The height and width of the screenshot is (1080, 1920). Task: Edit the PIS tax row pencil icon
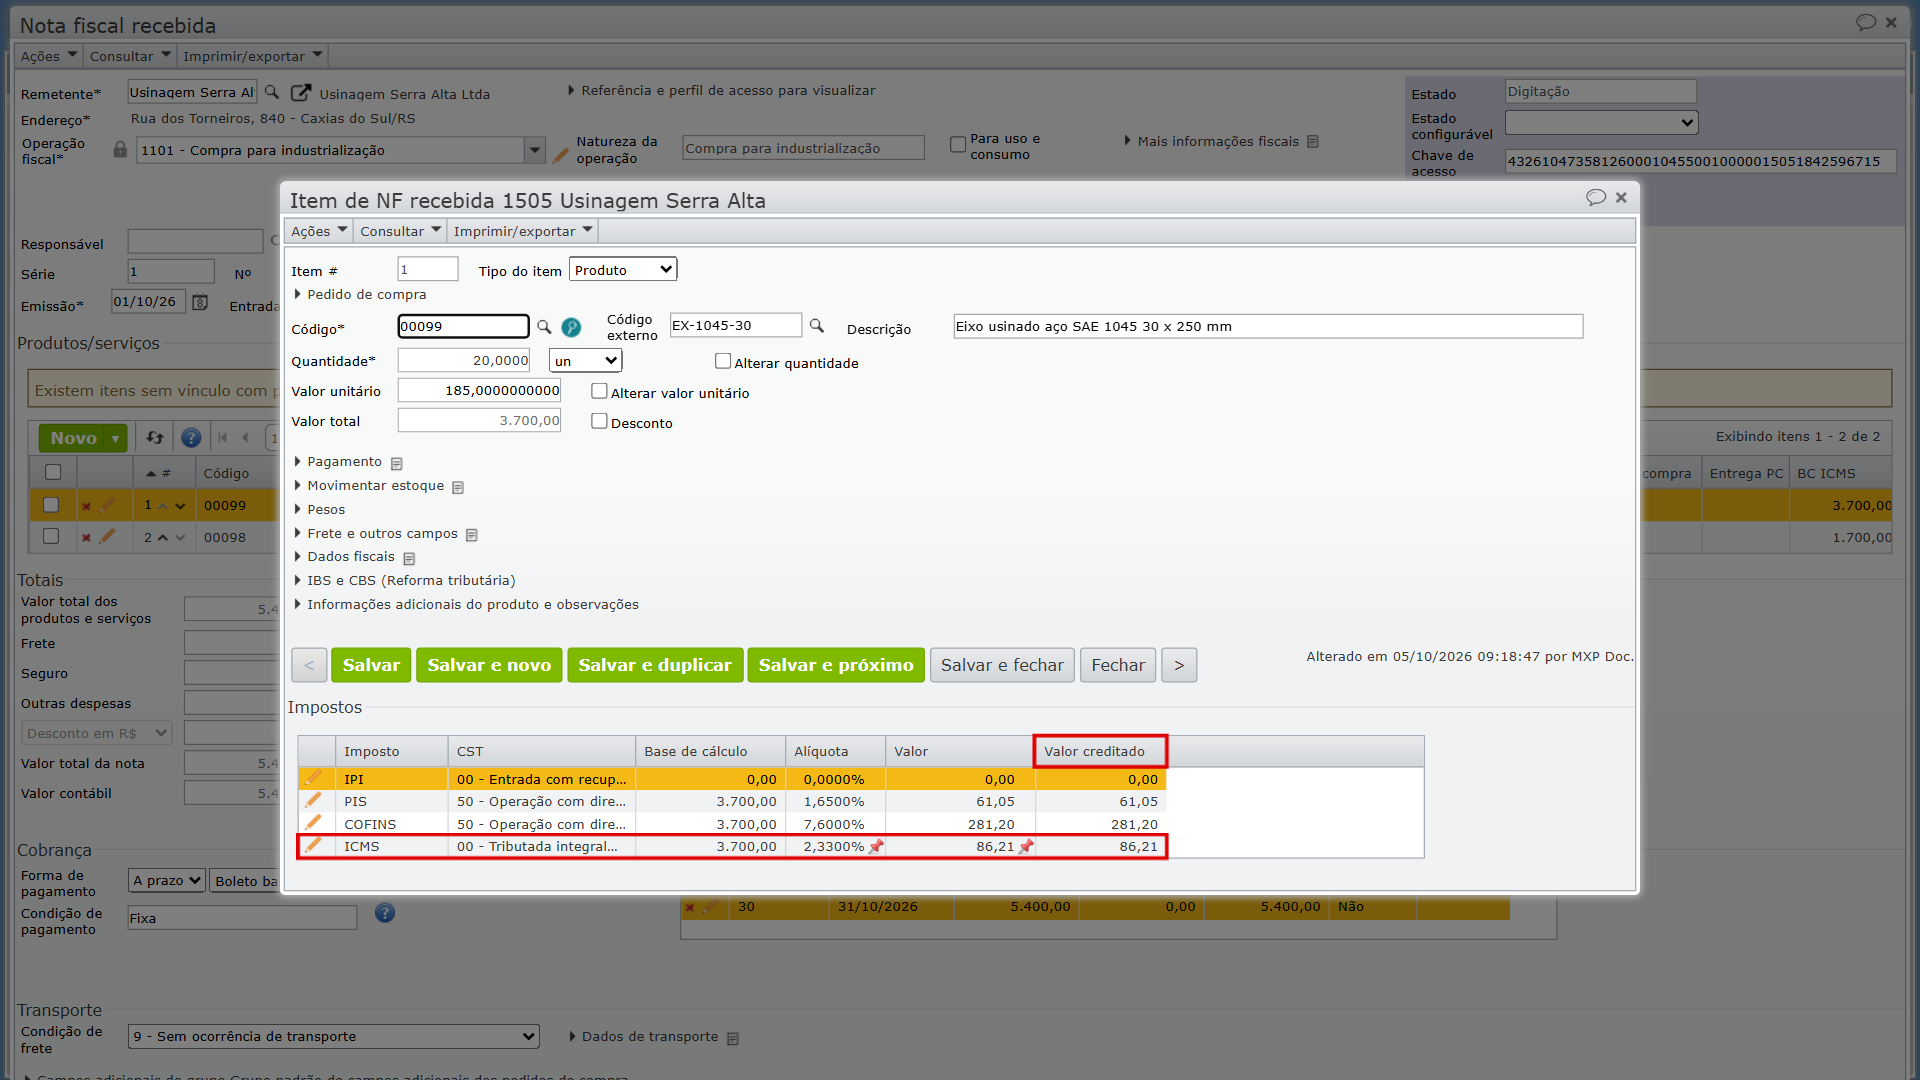point(313,800)
